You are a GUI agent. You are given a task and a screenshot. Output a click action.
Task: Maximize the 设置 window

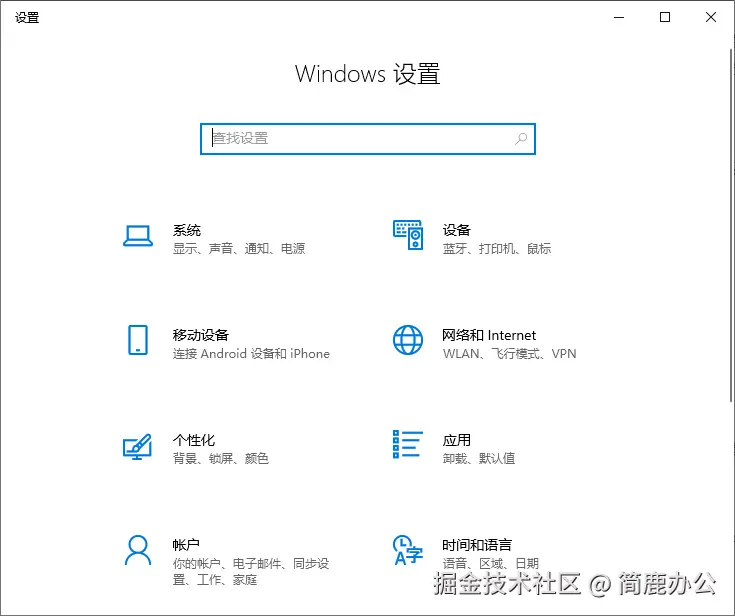click(665, 18)
